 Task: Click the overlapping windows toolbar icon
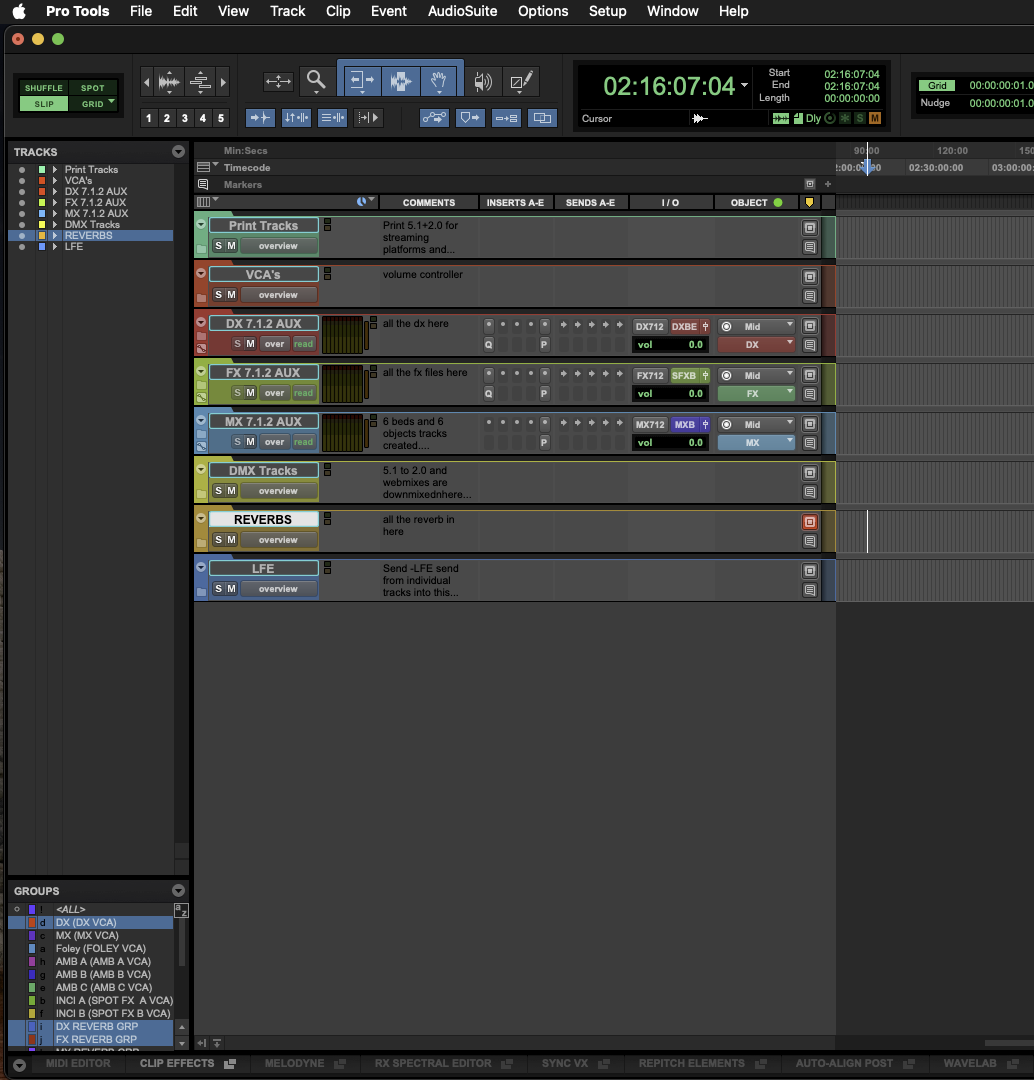click(542, 118)
